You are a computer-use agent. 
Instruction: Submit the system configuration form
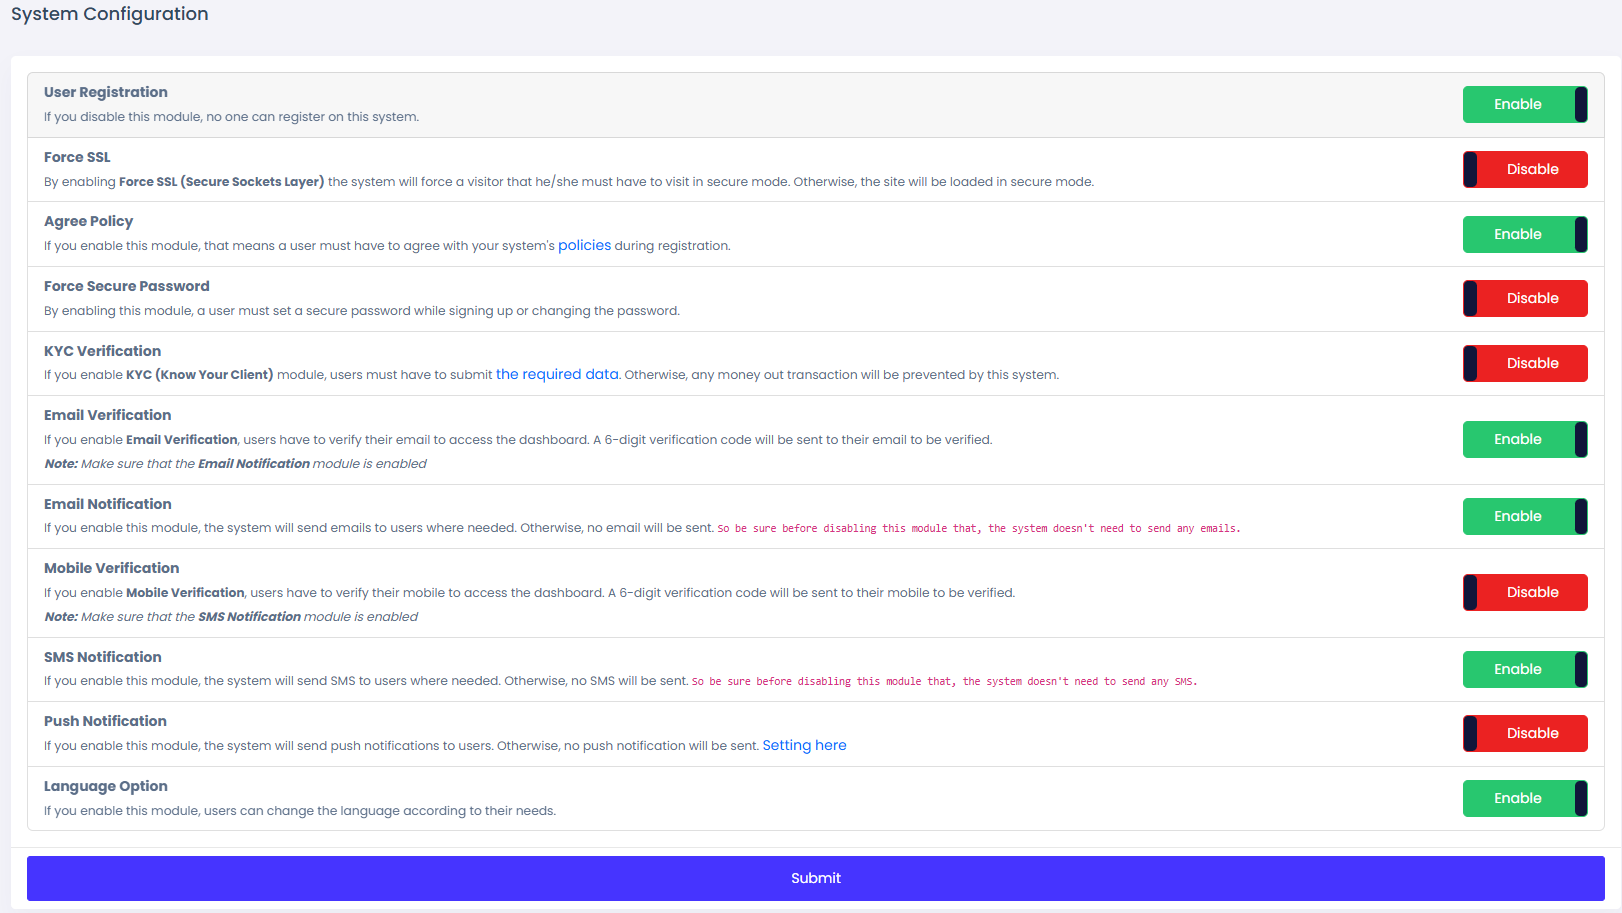click(x=815, y=879)
